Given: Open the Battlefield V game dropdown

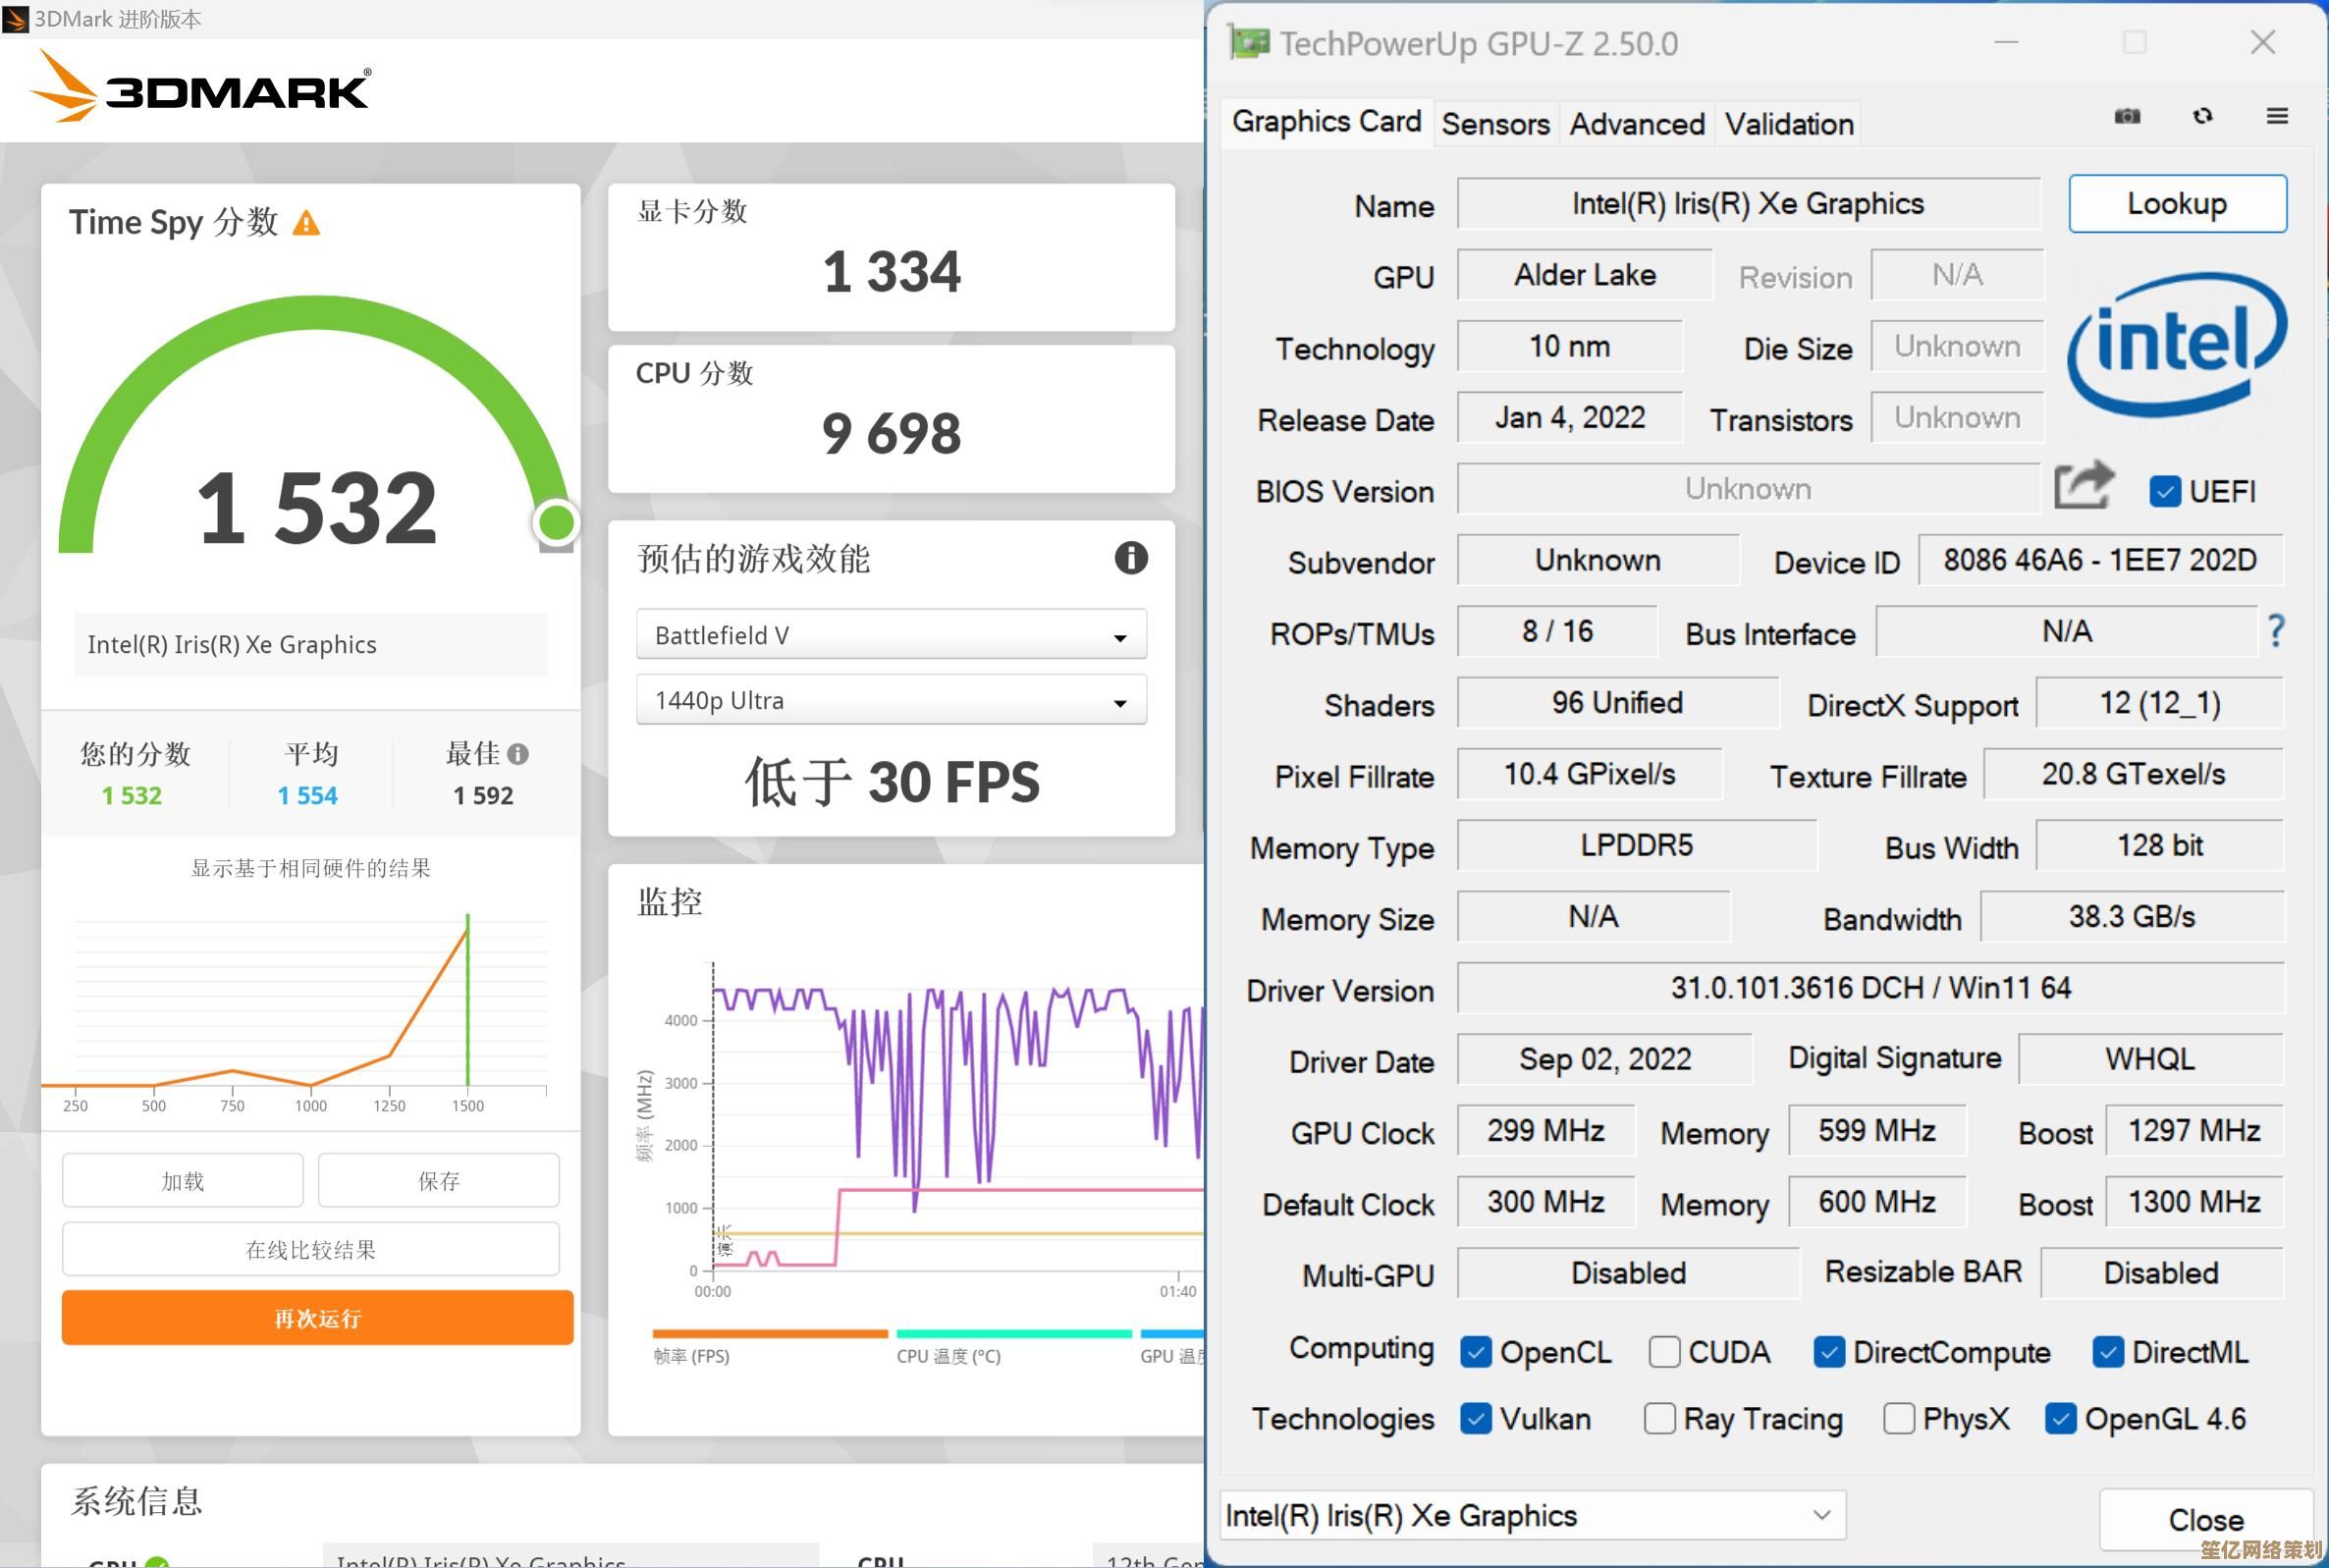Looking at the screenshot, I should [891, 635].
